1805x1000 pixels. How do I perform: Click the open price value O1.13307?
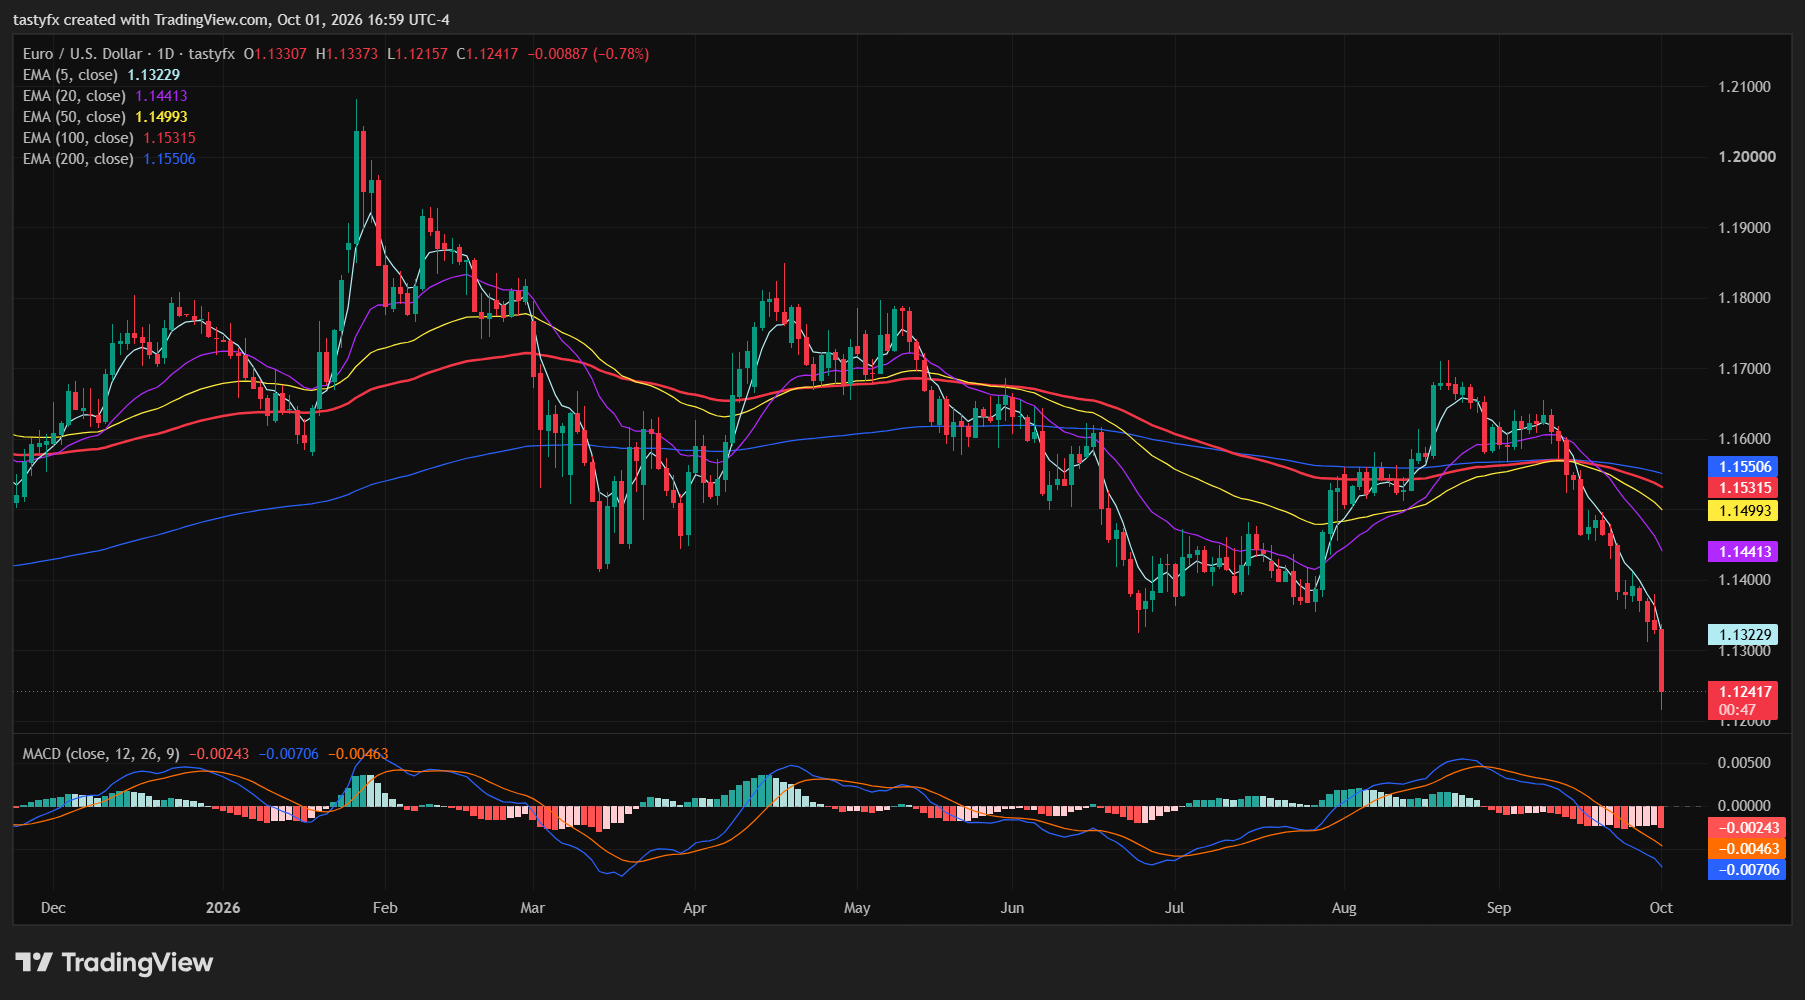tap(275, 54)
